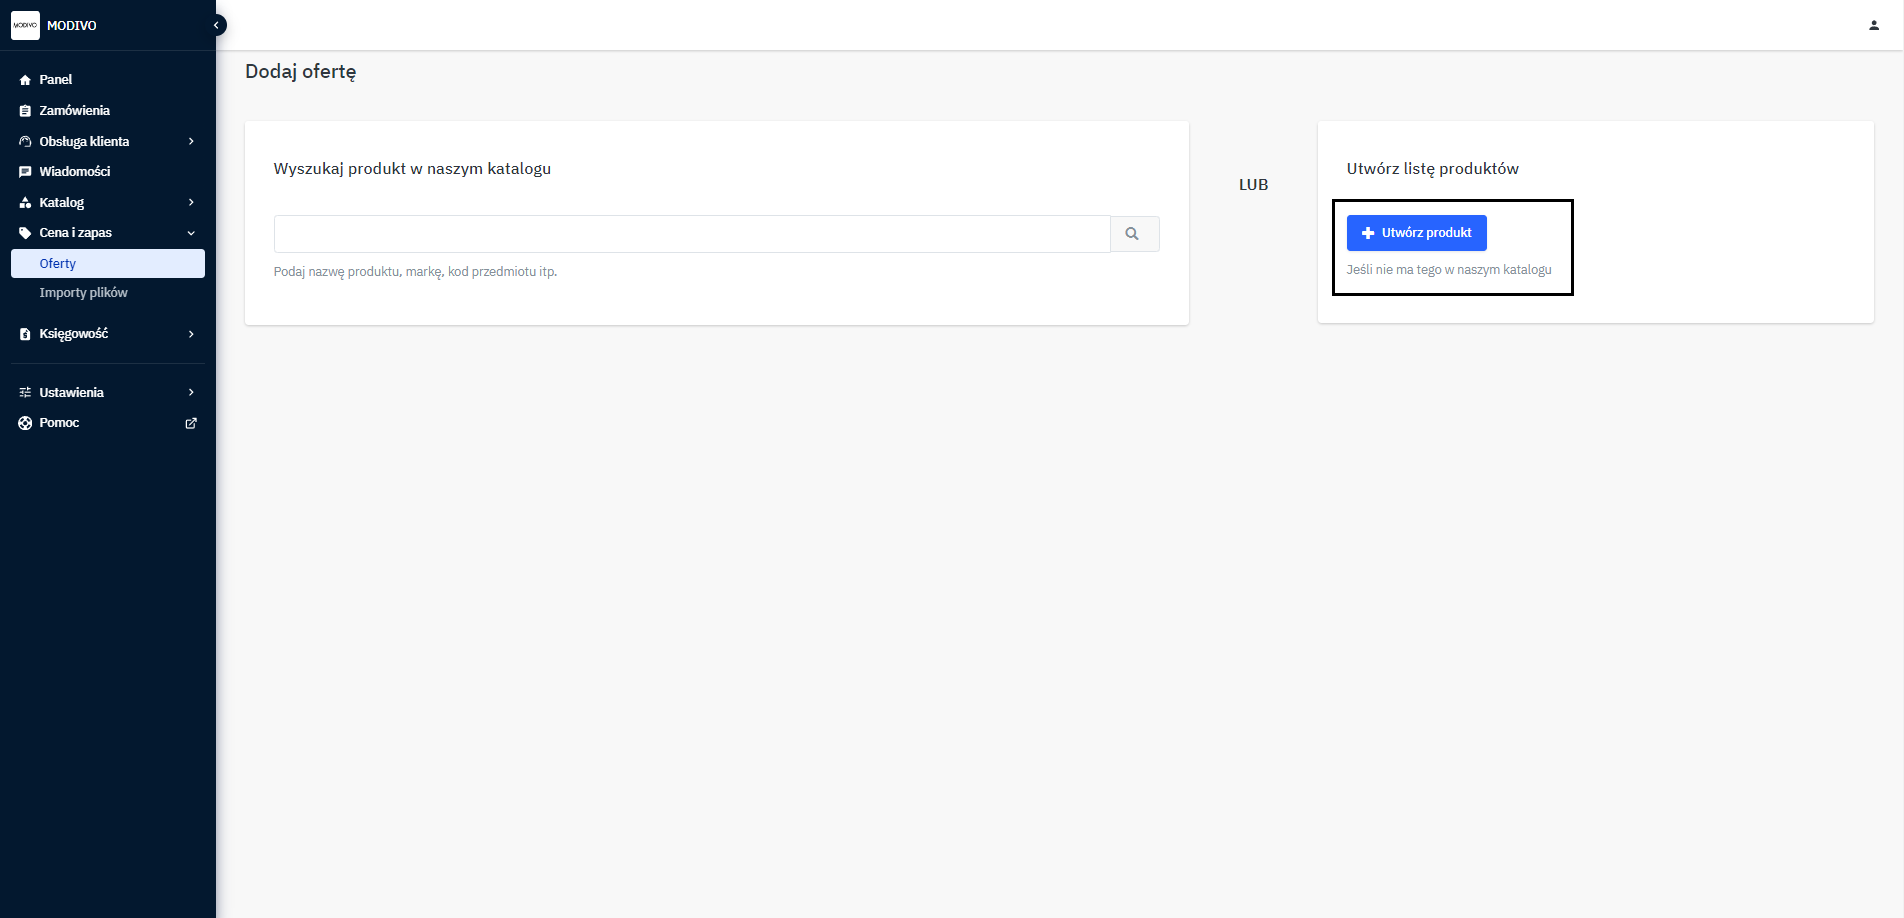1904x918 pixels.
Task: Open Importy plików in the sidebar
Action: pos(84,293)
